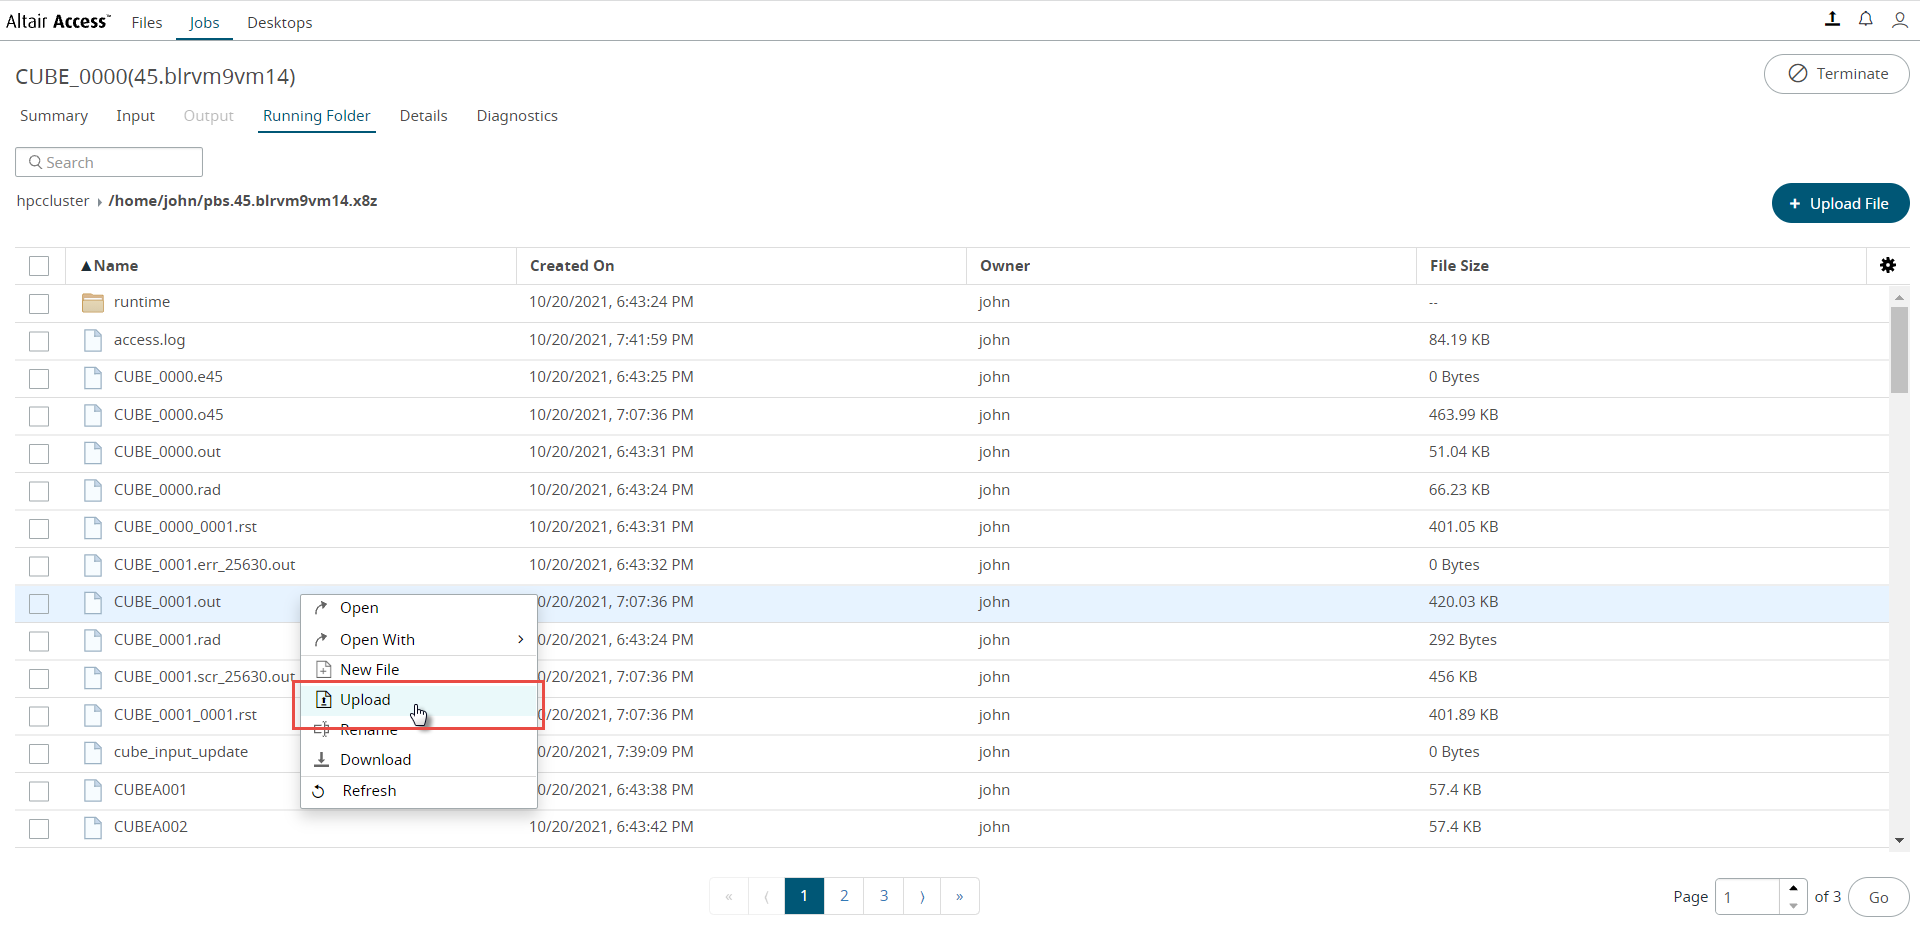Click the access.log file icon
Screen dimensions: 1920x942
93,340
